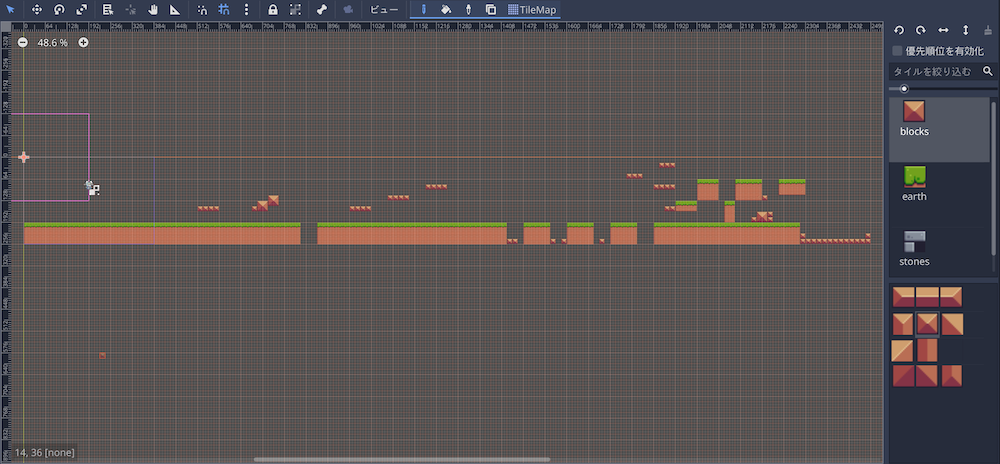Switch to the Rotate Mode tool
The height and width of the screenshot is (464, 1000).
59,10
